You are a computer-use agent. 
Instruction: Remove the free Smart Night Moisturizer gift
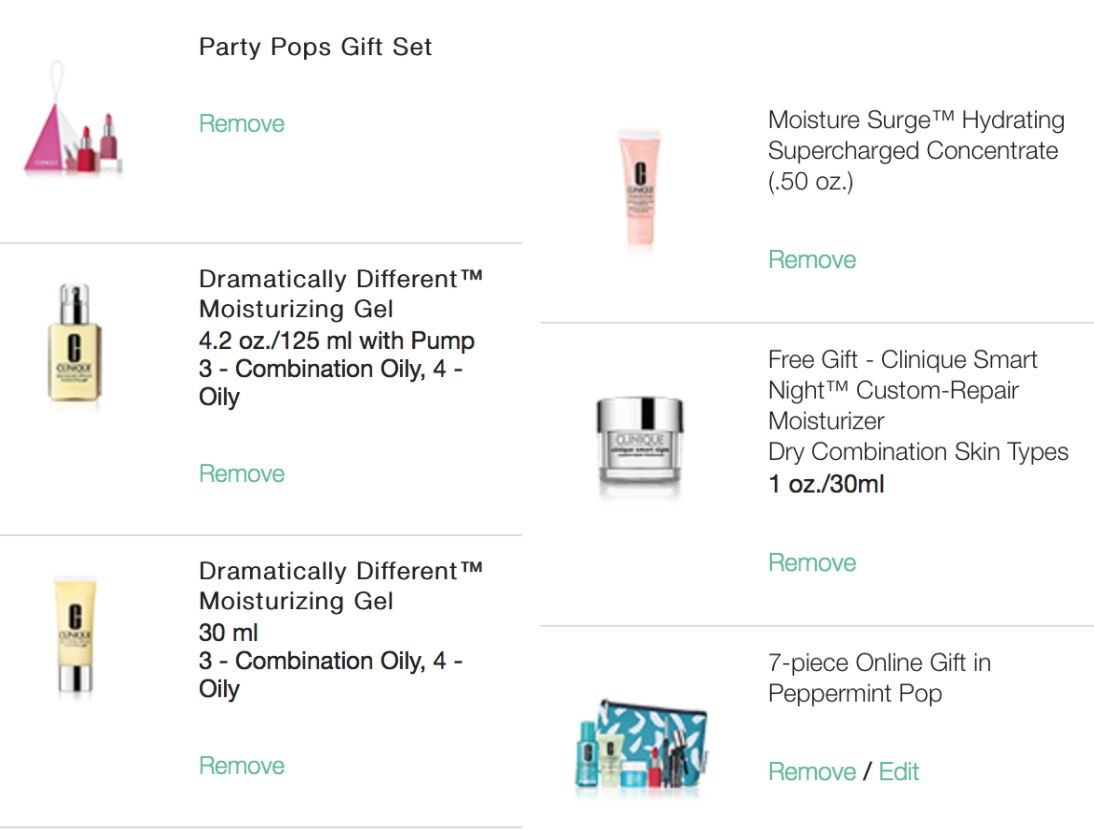tap(812, 563)
